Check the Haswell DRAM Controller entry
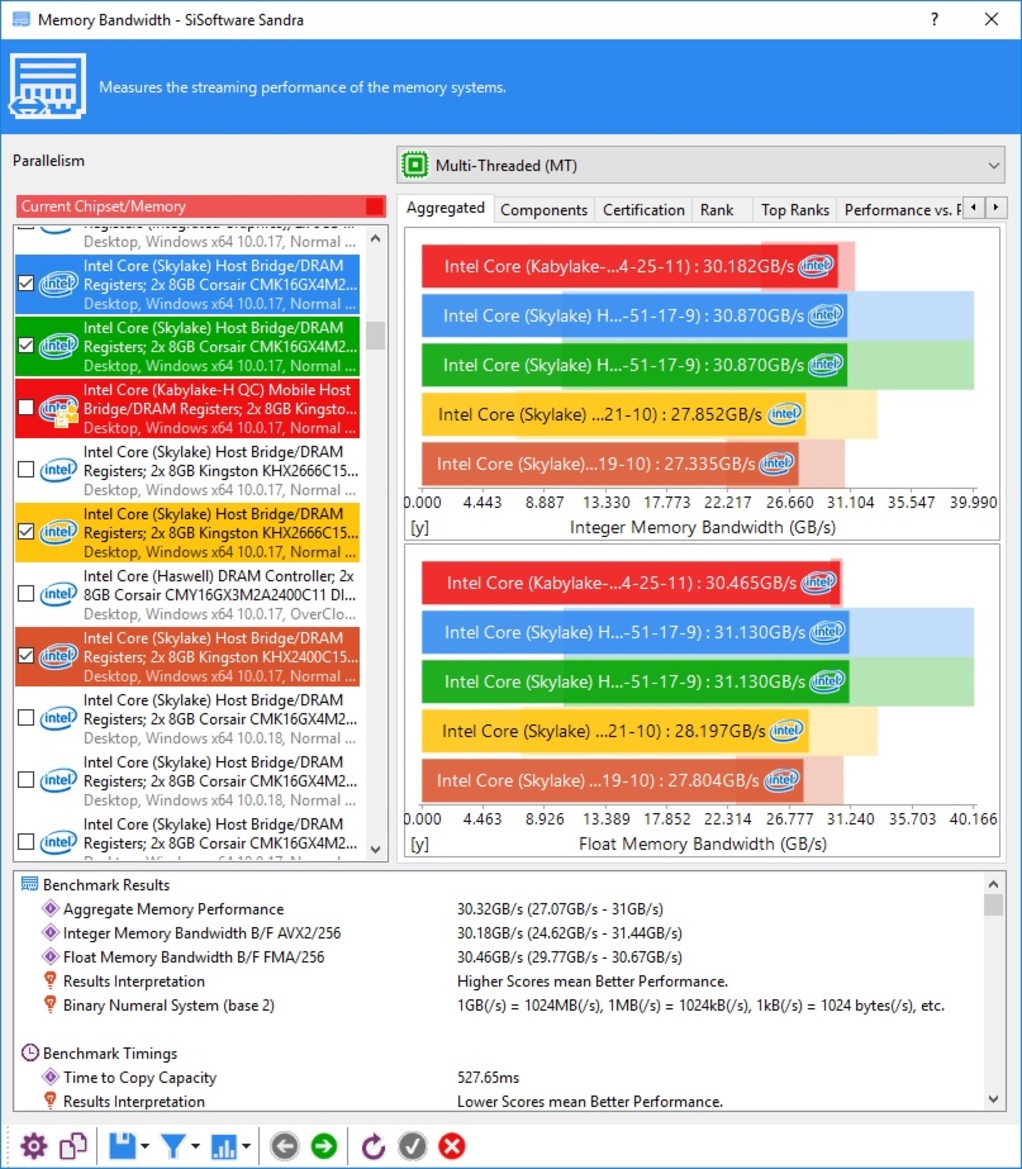 [26, 593]
